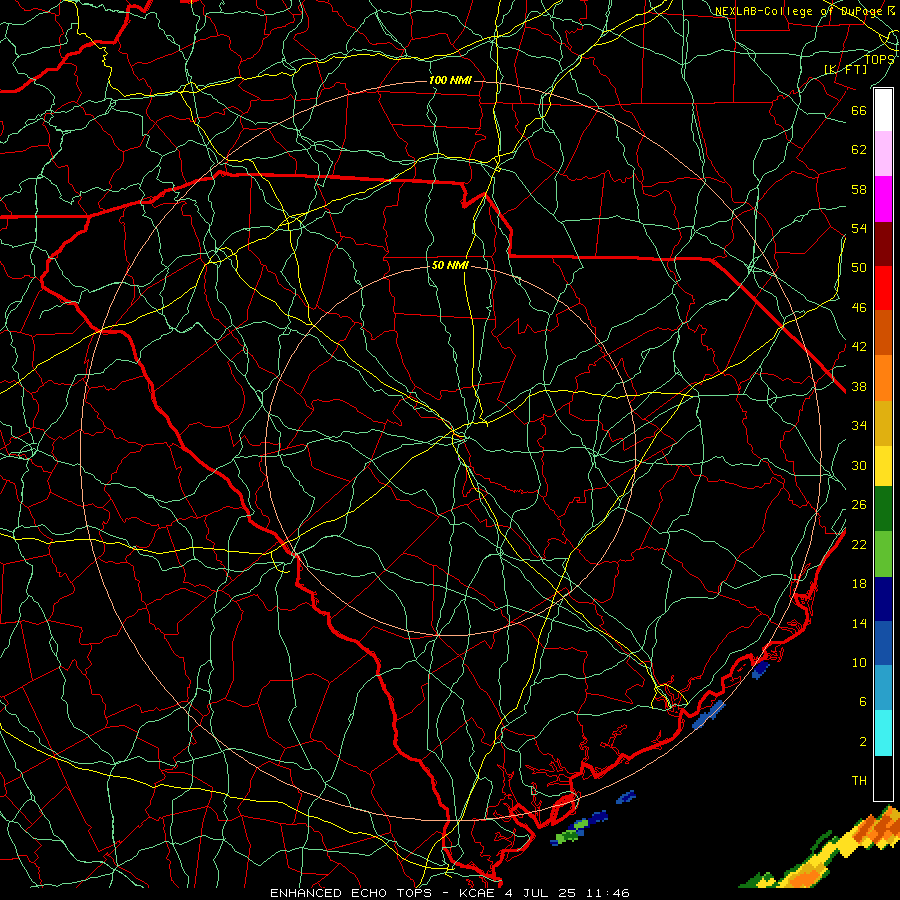Screen dimensions: 900x900
Task: Click the "18" legend value
Action: tap(859, 584)
